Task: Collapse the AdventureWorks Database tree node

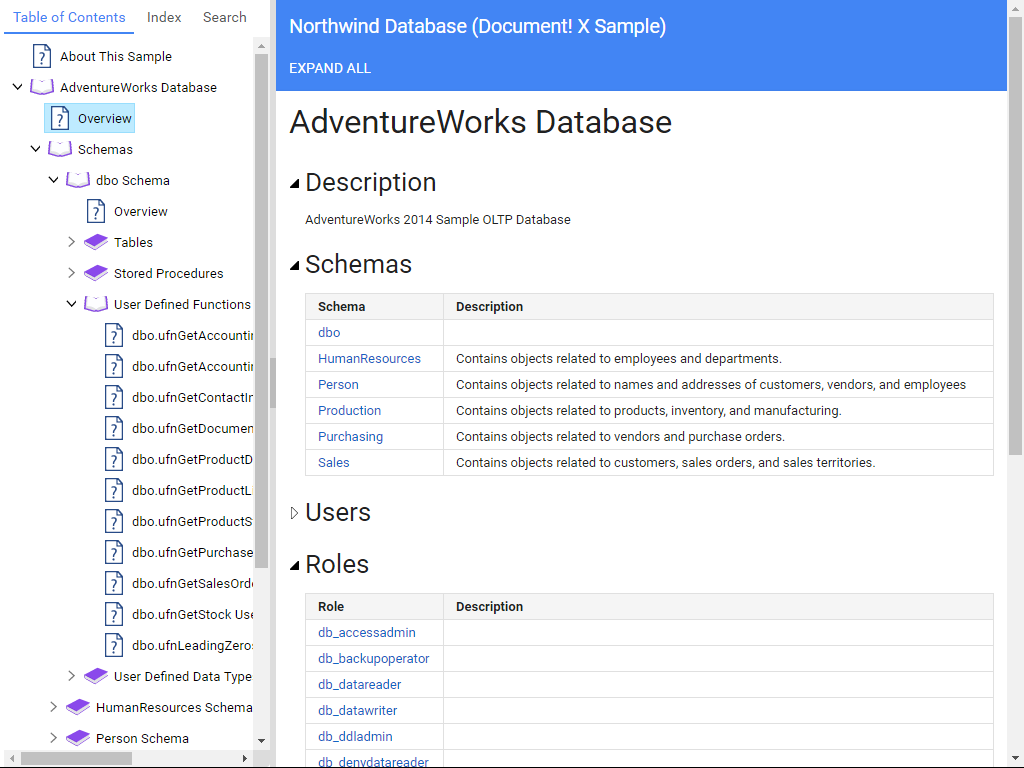Action: point(18,87)
